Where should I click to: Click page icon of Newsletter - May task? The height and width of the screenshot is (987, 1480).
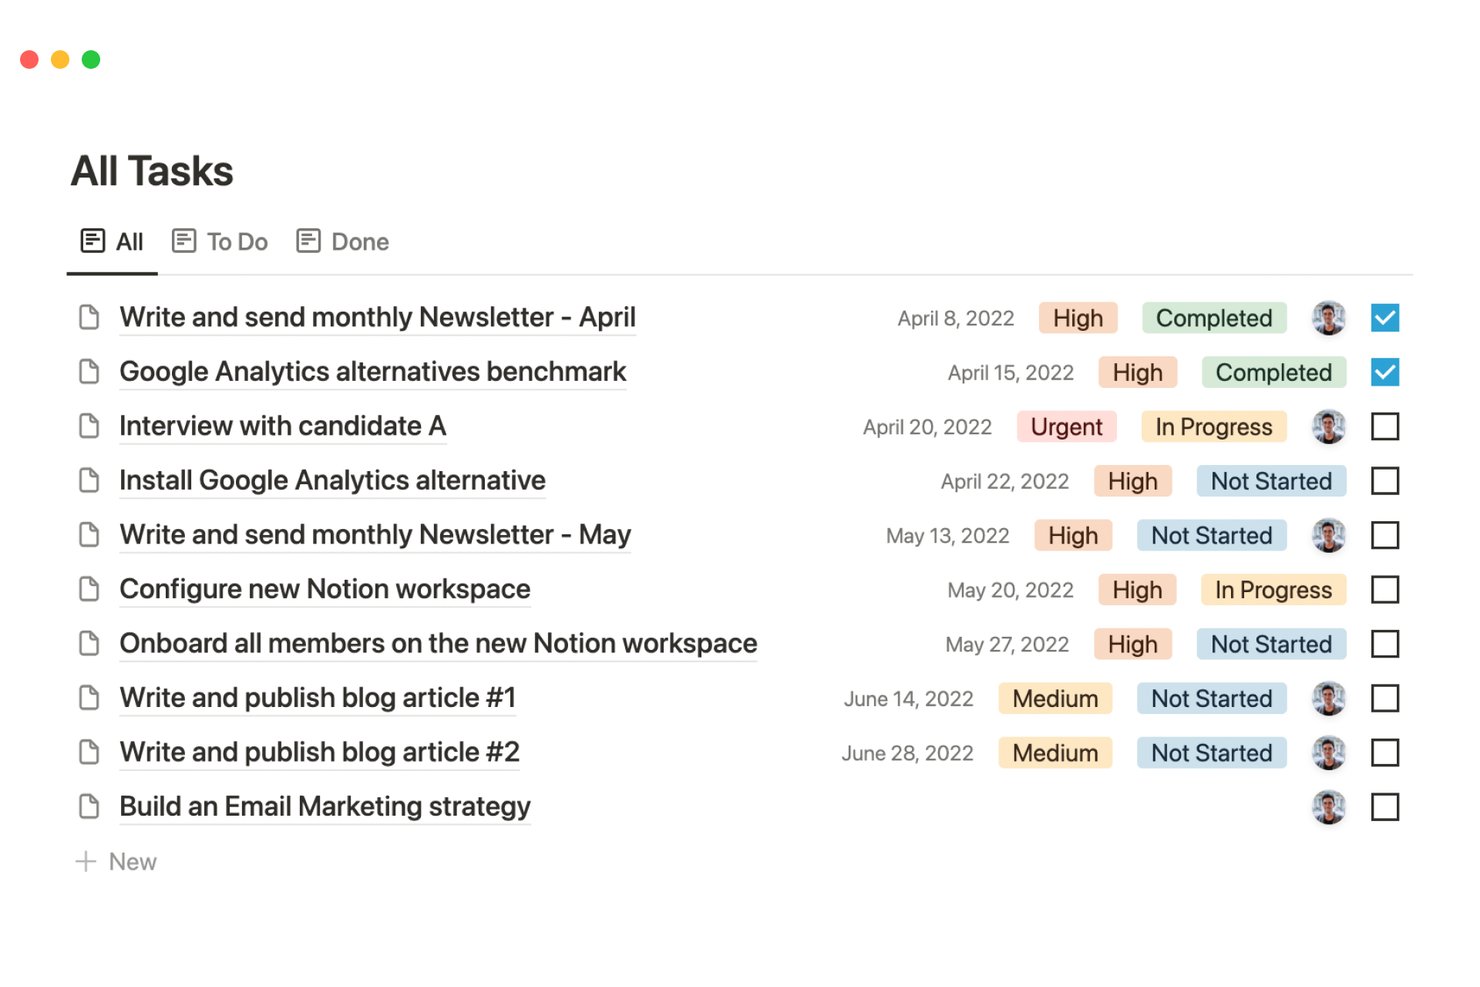[x=89, y=535]
